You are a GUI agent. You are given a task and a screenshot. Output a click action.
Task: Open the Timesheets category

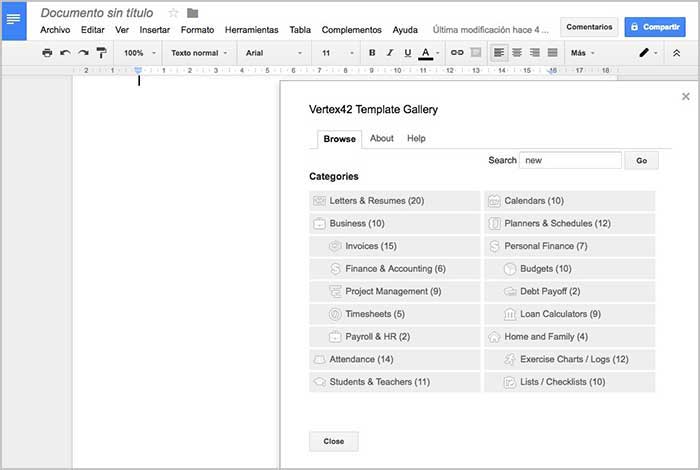[x=395, y=314]
